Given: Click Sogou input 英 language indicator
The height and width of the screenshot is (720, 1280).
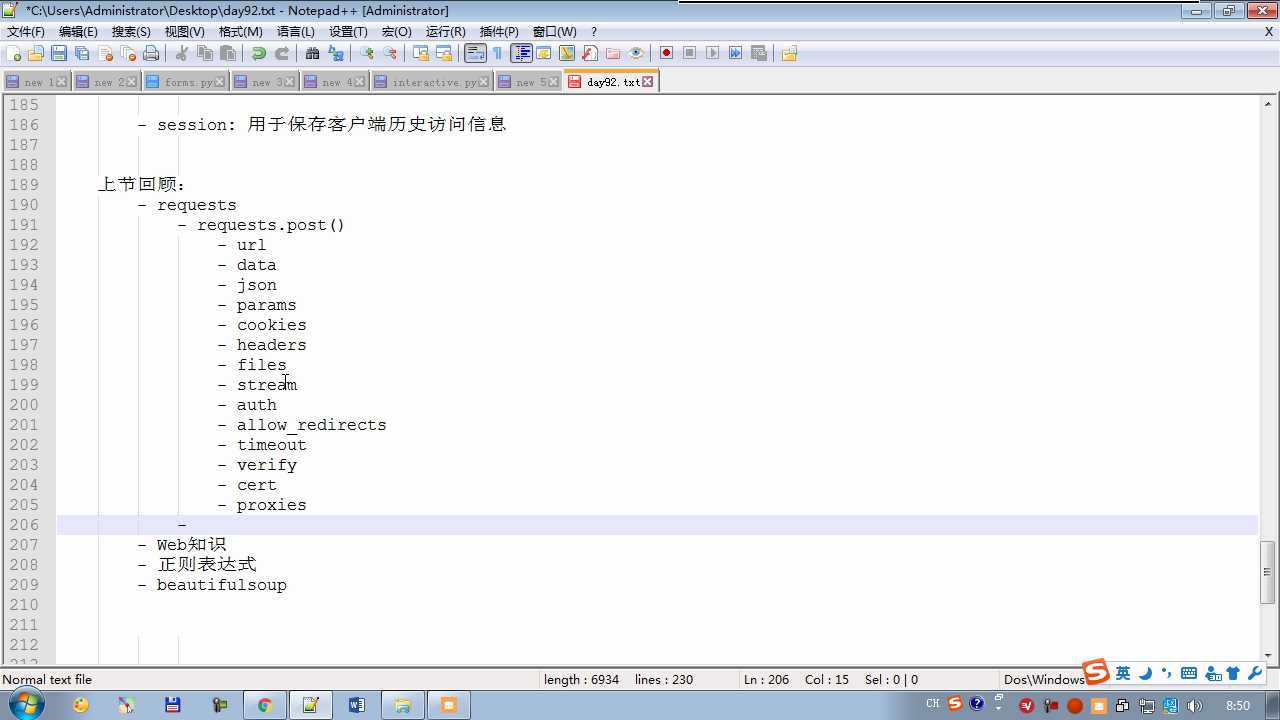Looking at the screenshot, I should pyautogui.click(x=1123, y=673).
